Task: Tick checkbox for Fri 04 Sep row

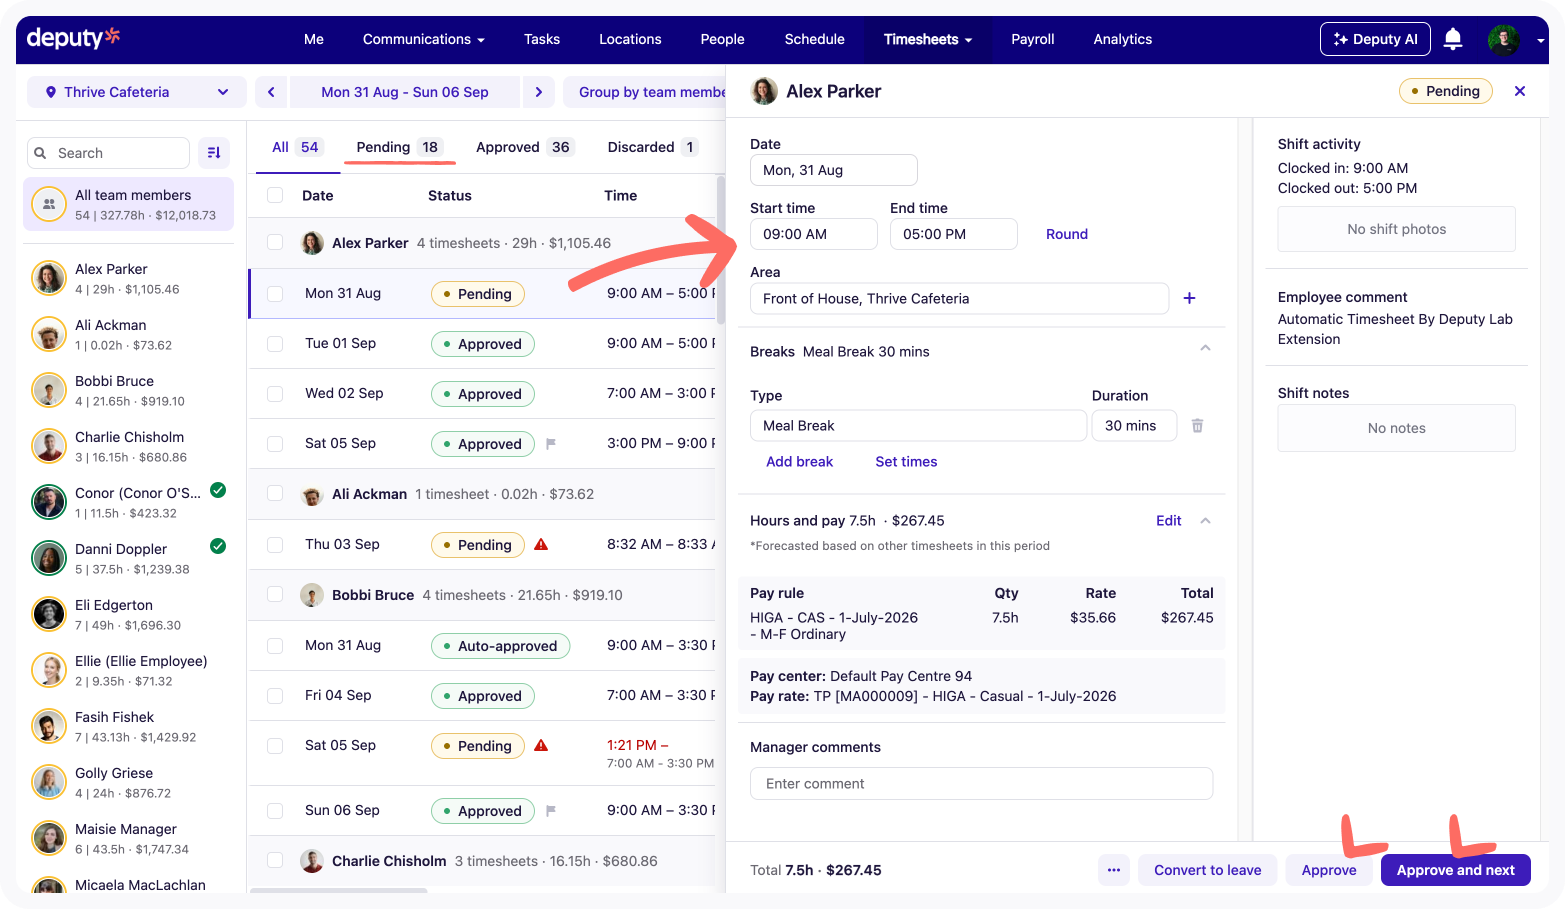Action: [275, 696]
